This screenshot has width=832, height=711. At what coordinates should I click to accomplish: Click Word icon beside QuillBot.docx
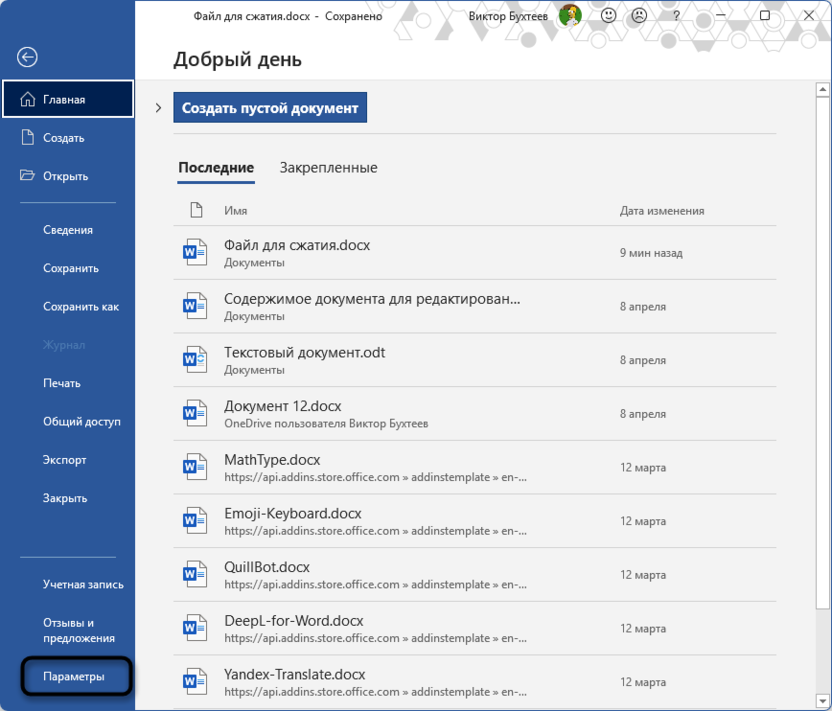coord(194,574)
